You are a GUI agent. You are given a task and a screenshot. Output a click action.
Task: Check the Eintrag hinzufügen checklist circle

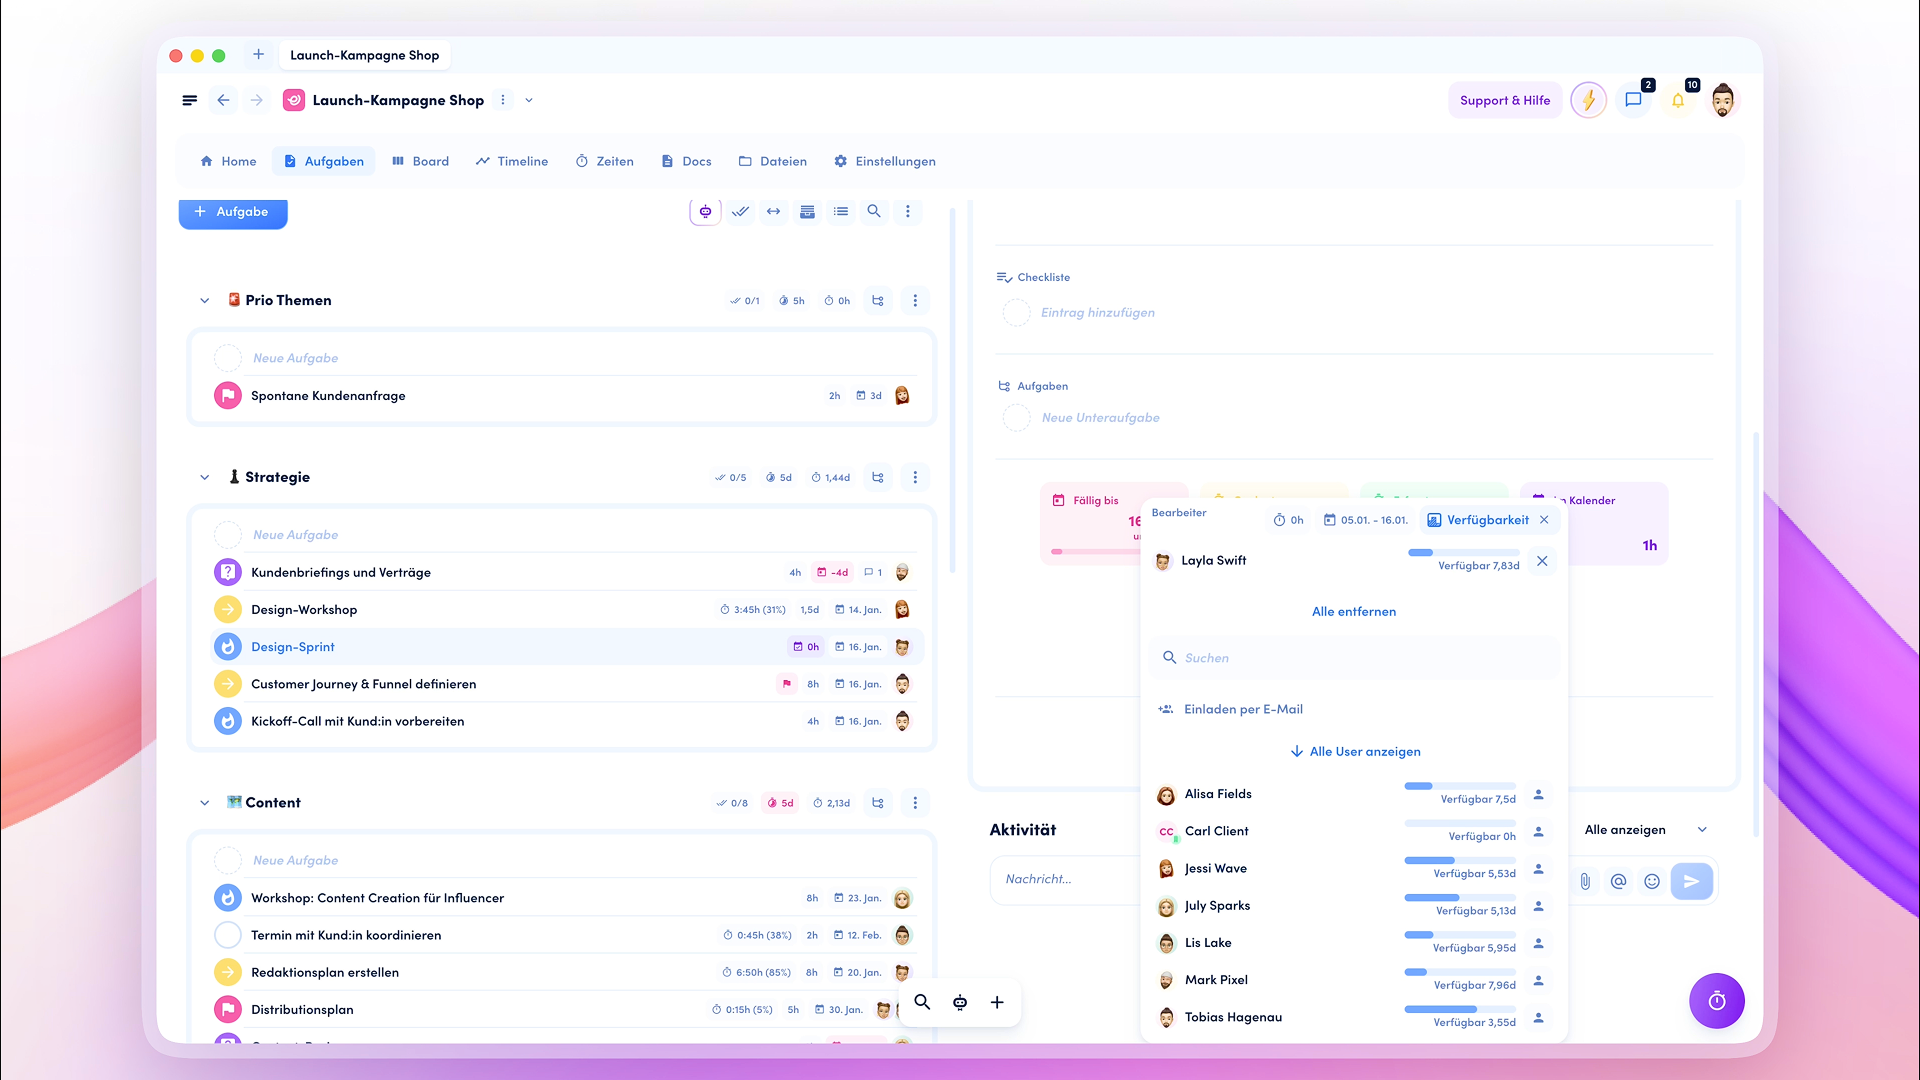coord(1016,312)
